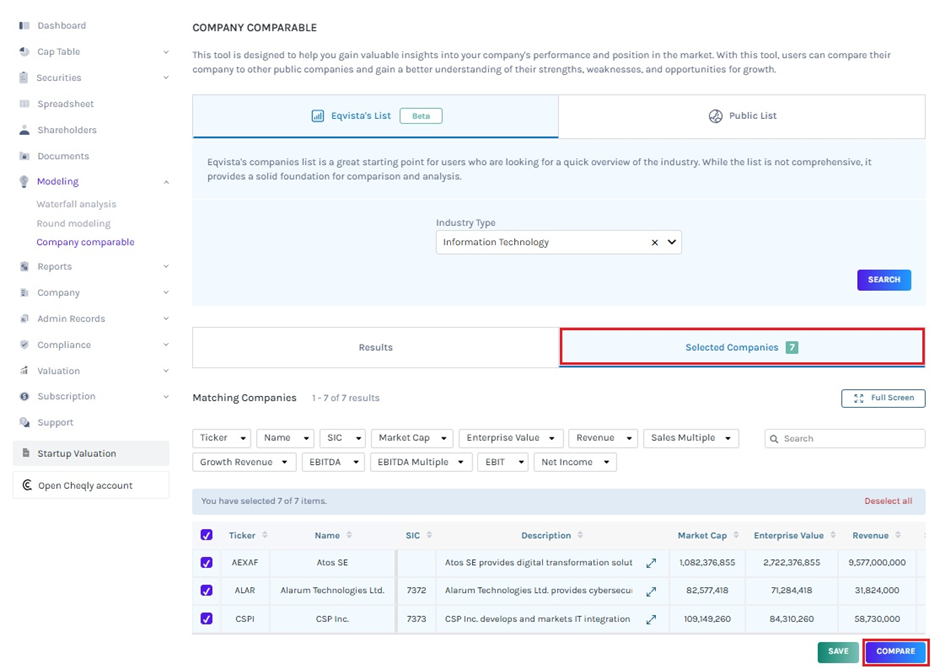Click the Full Screen button

point(883,398)
